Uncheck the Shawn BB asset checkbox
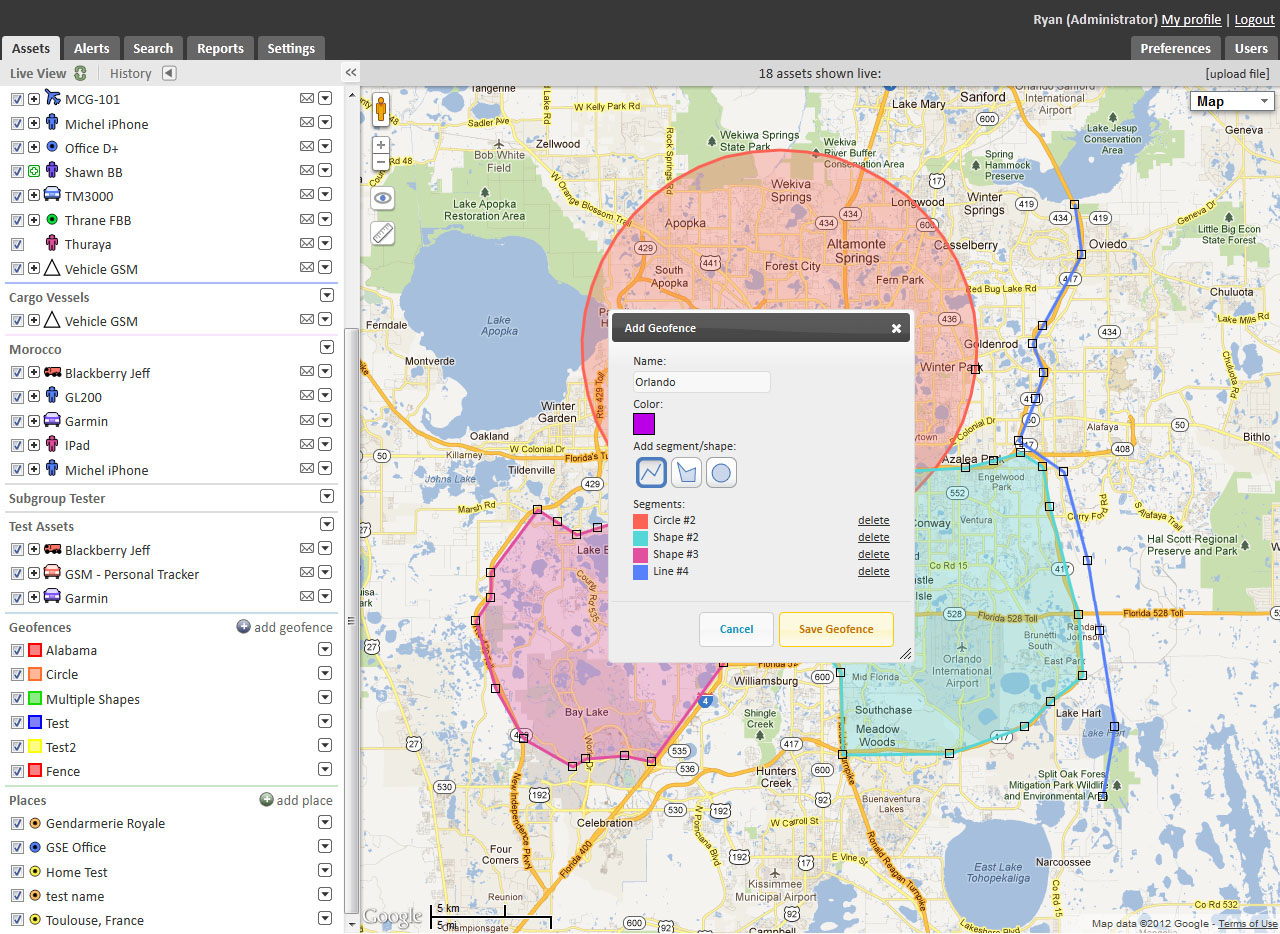 pos(17,170)
